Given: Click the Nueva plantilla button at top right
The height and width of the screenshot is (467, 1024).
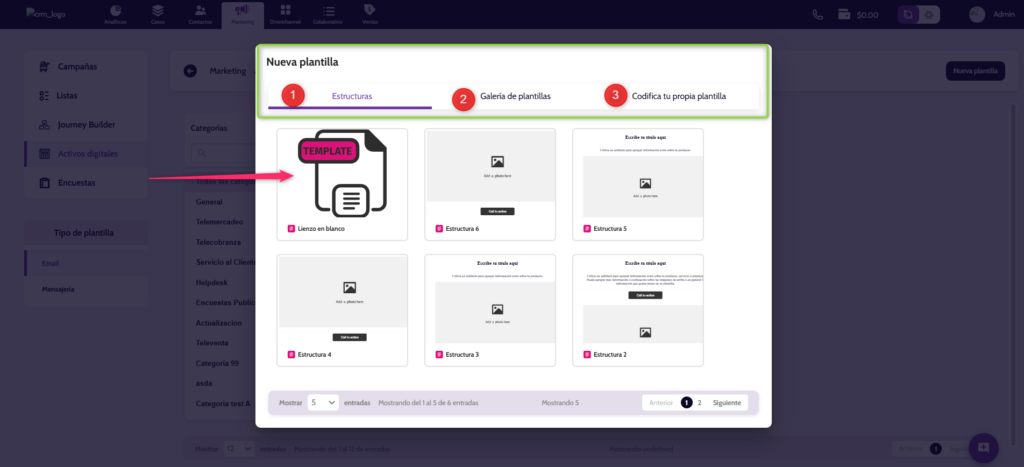Looking at the screenshot, I should click(975, 71).
